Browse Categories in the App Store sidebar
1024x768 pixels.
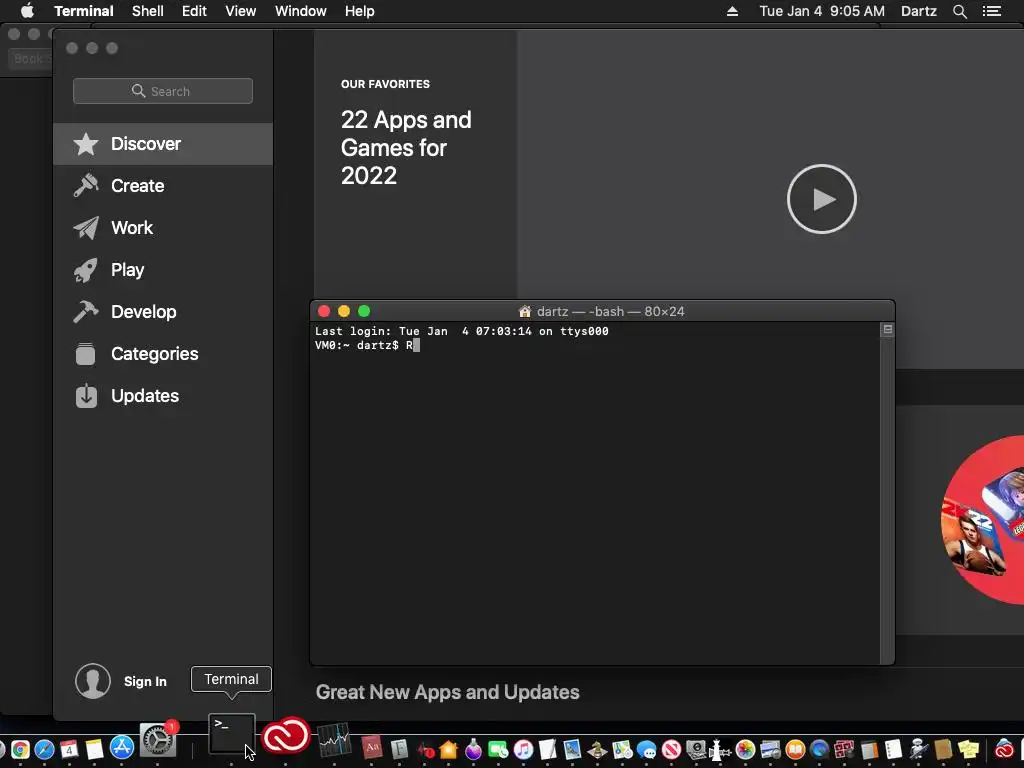tap(163, 353)
